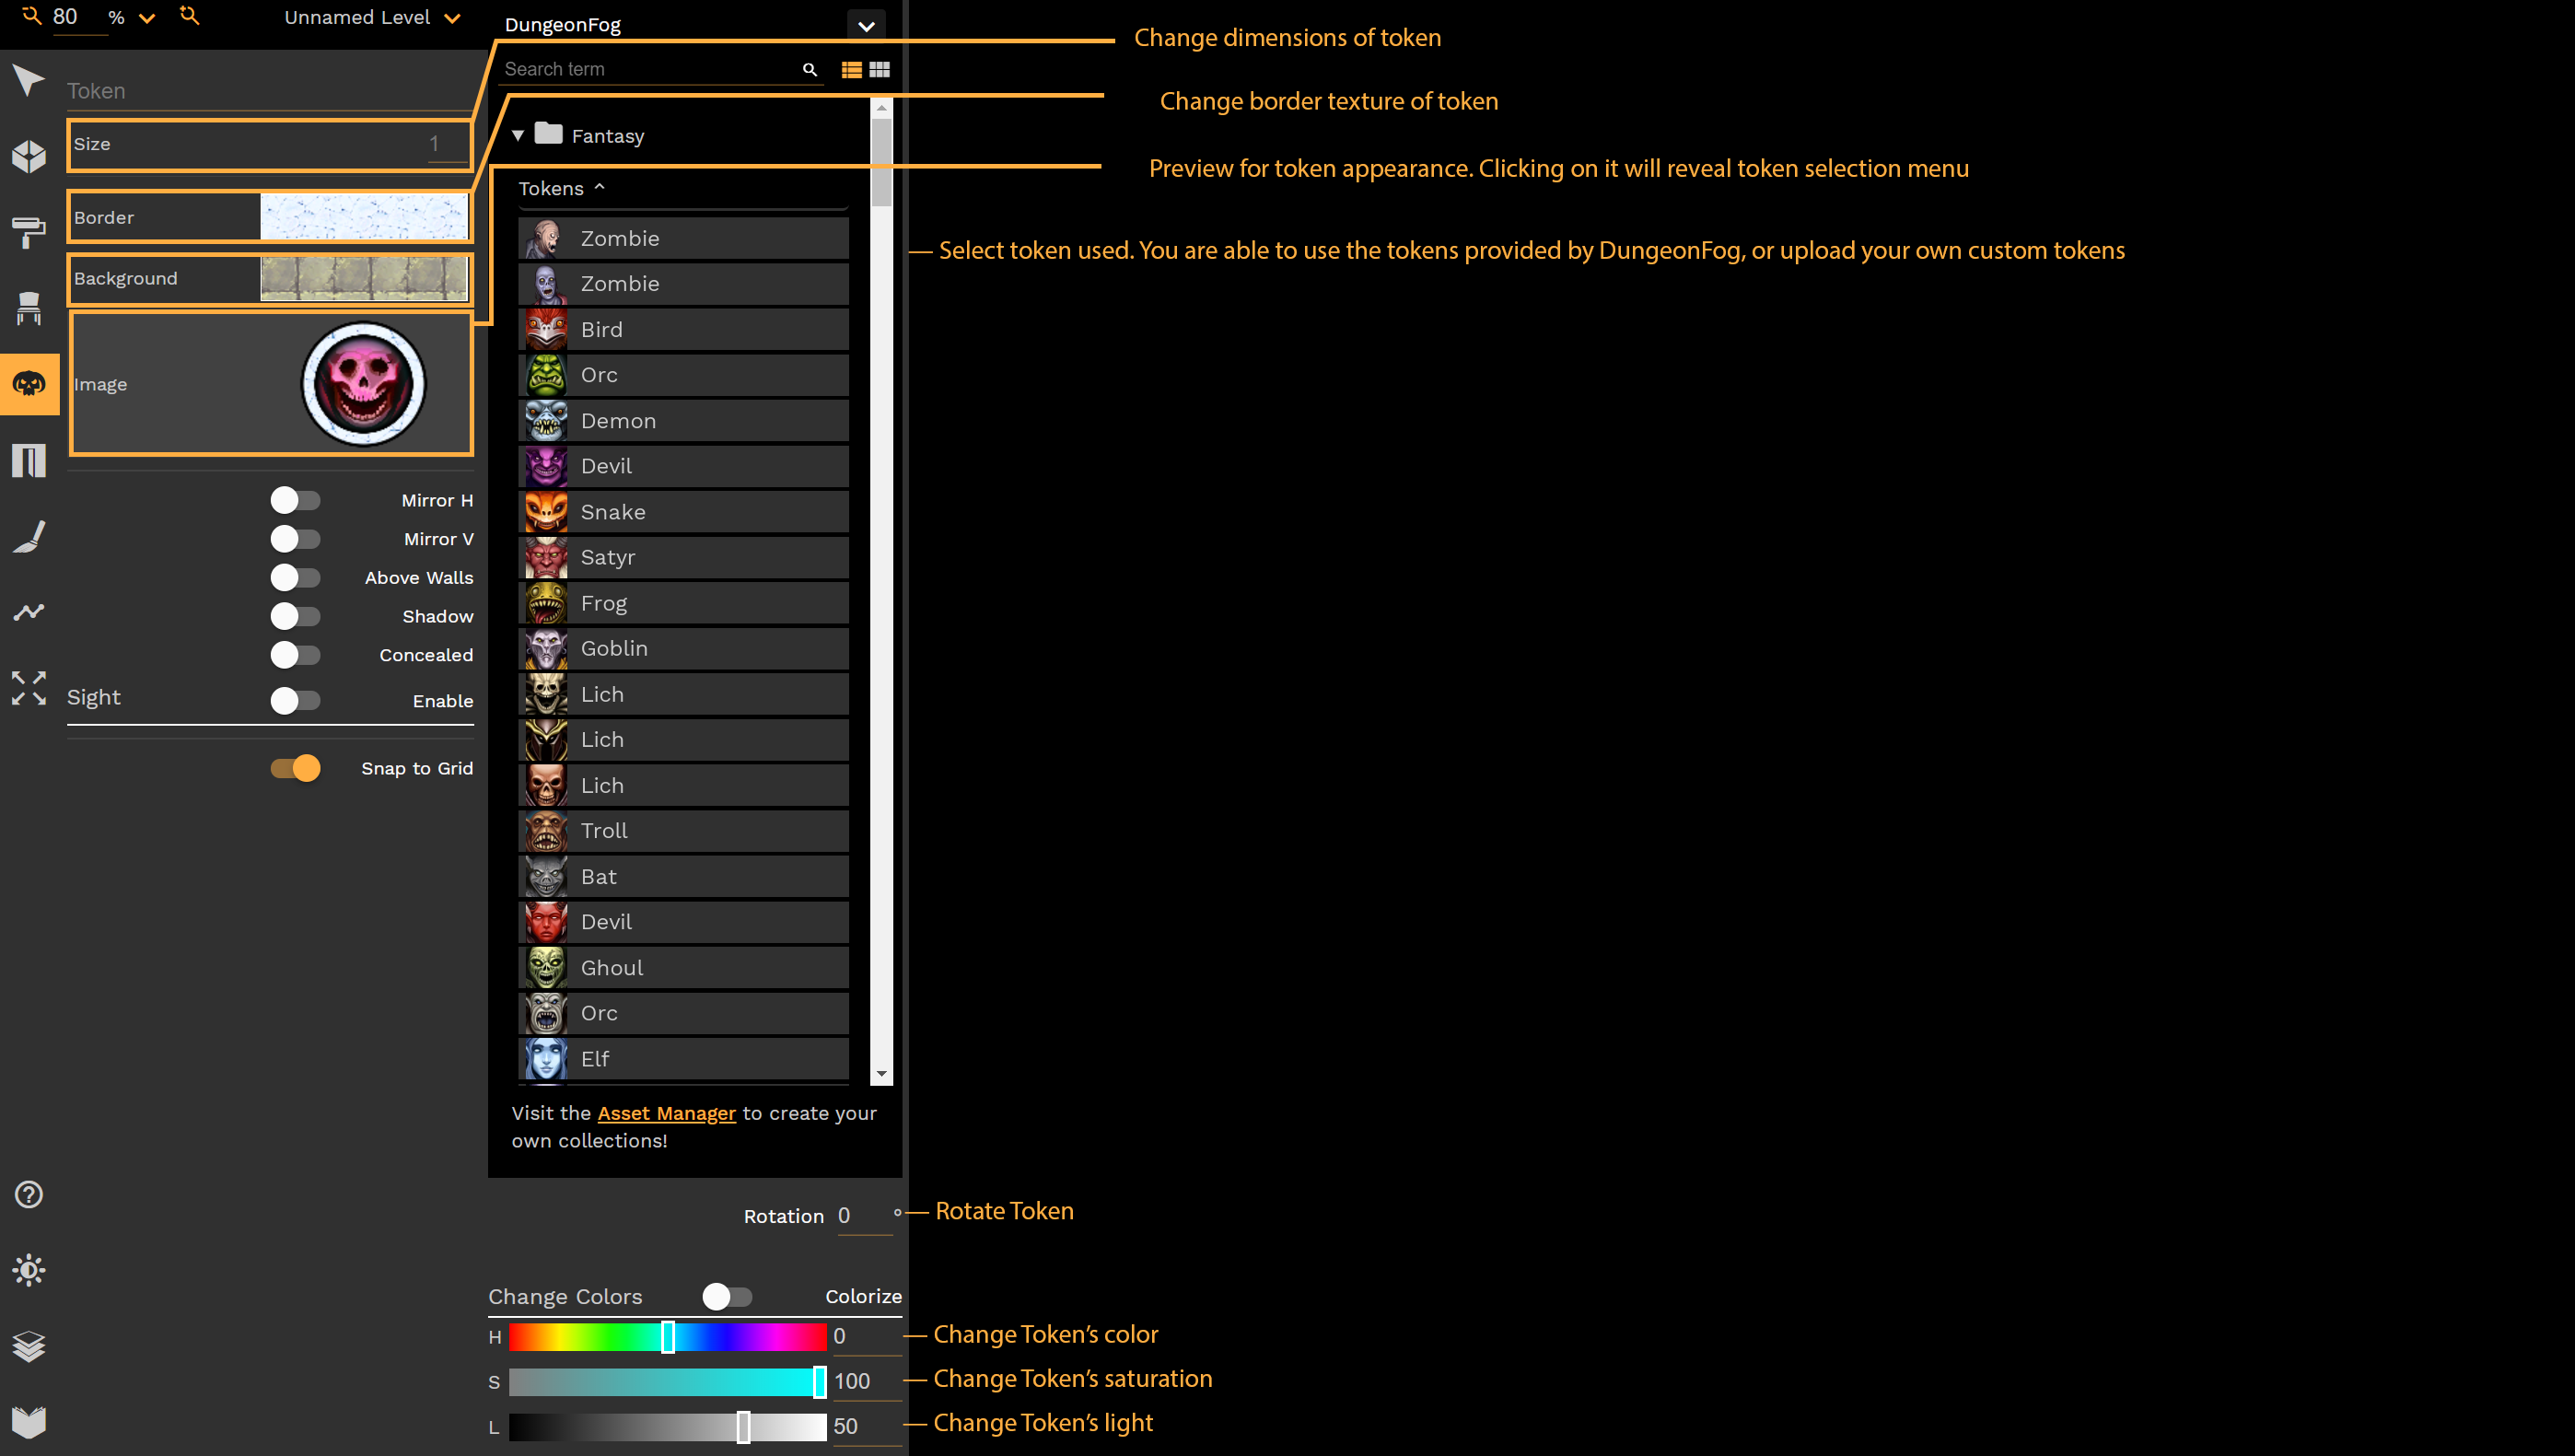The width and height of the screenshot is (2575, 1456).
Task: Select the Troll token
Action: pos(684,831)
